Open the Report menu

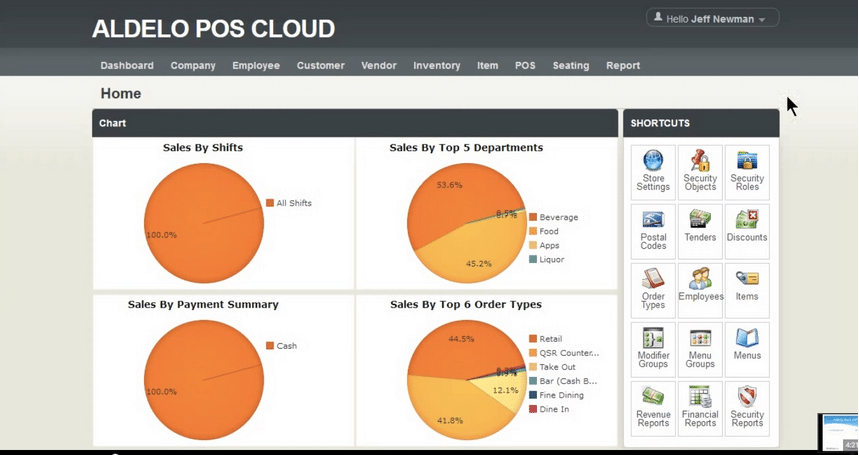pos(623,65)
